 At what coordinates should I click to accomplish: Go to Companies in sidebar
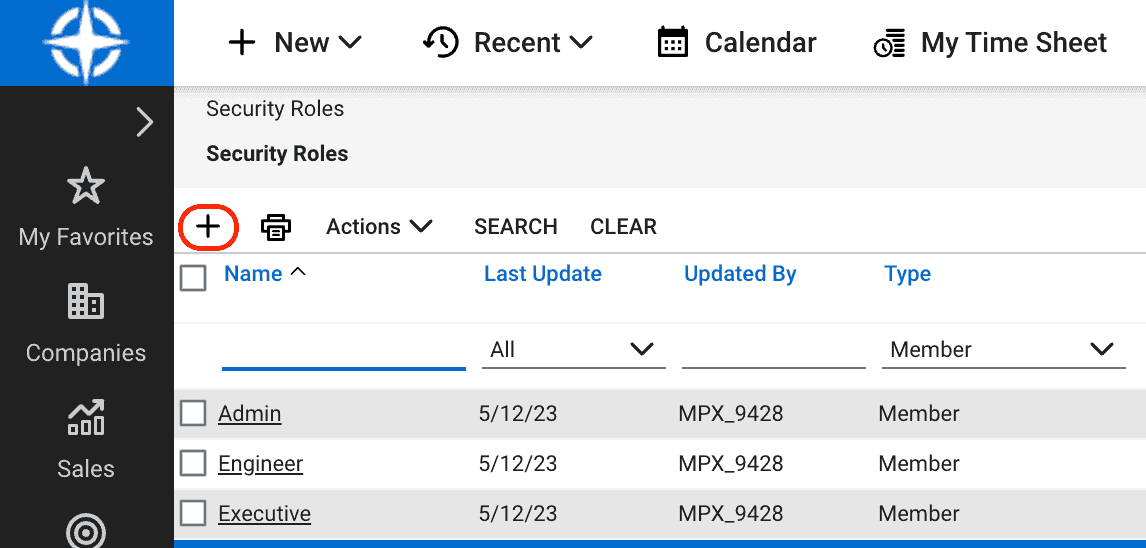[86, 323]
